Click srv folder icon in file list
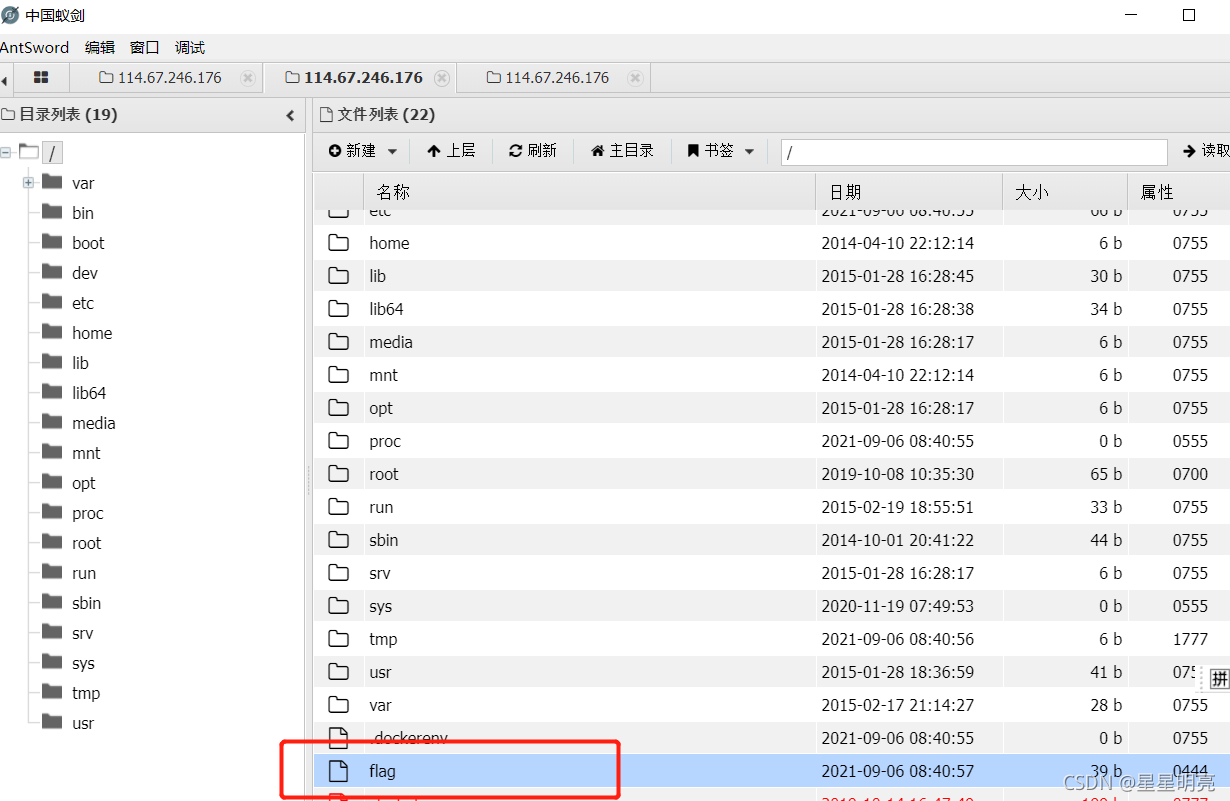This screenshot has height=801, width=1230. click(x=339, y=573)
